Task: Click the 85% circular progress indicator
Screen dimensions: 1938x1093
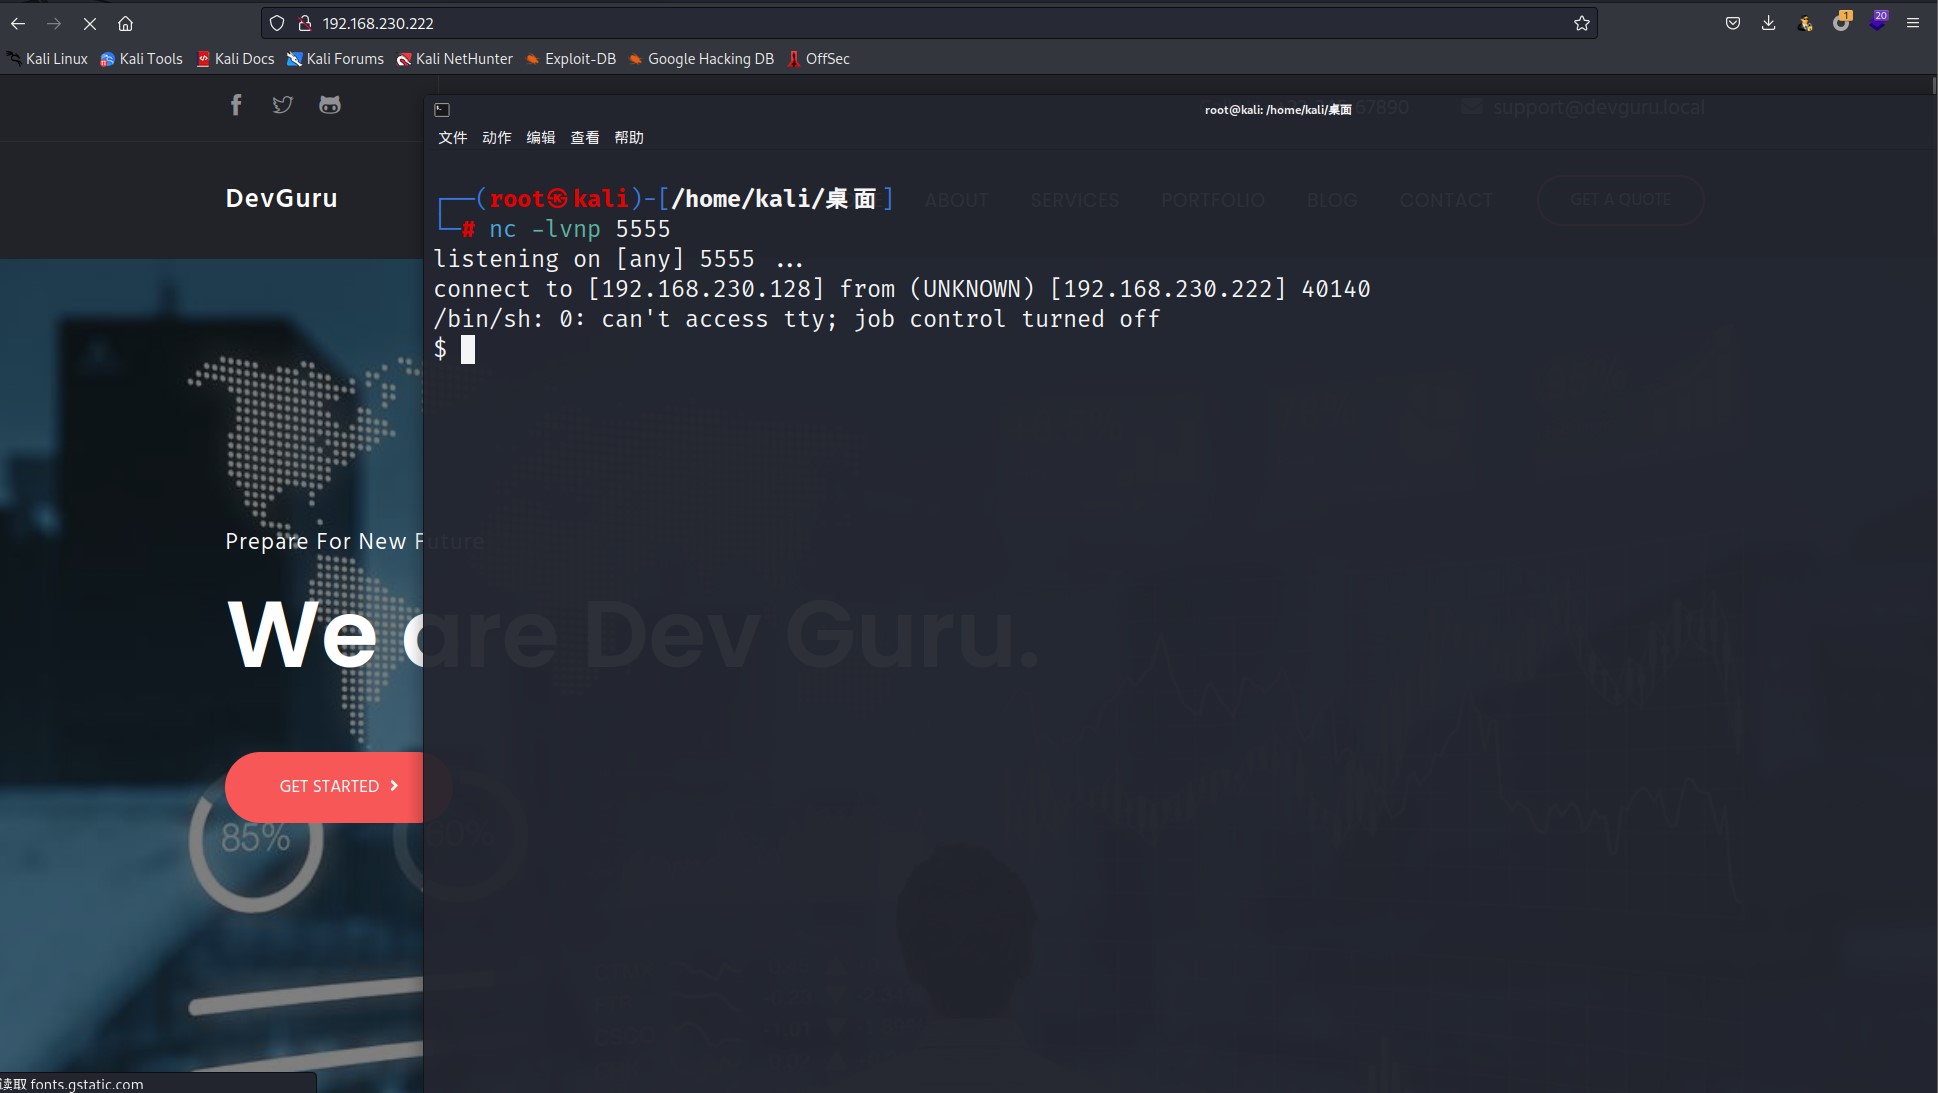Action: [256, 838]
